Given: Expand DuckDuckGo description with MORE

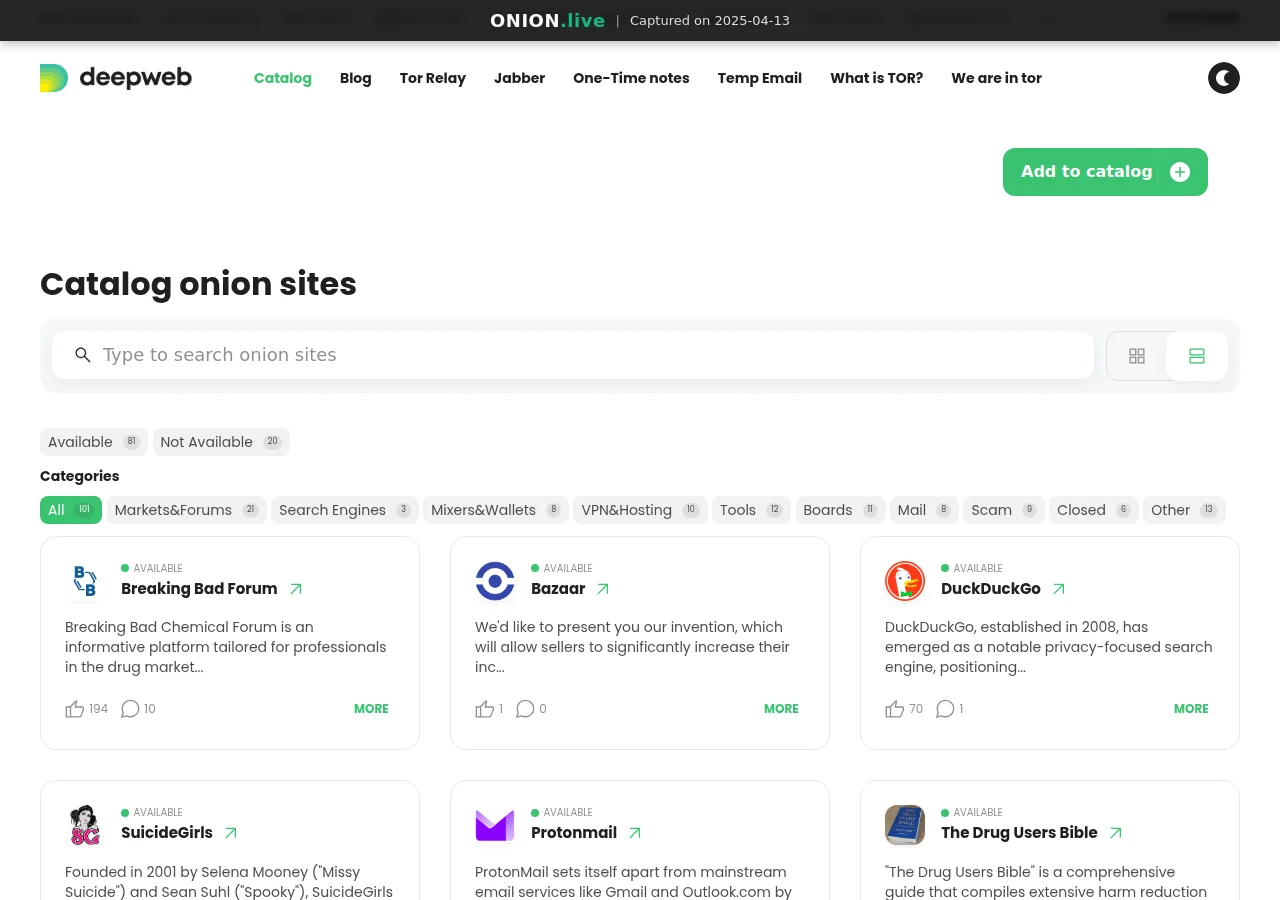Looking at the screenshot, I should [1191, 709].
